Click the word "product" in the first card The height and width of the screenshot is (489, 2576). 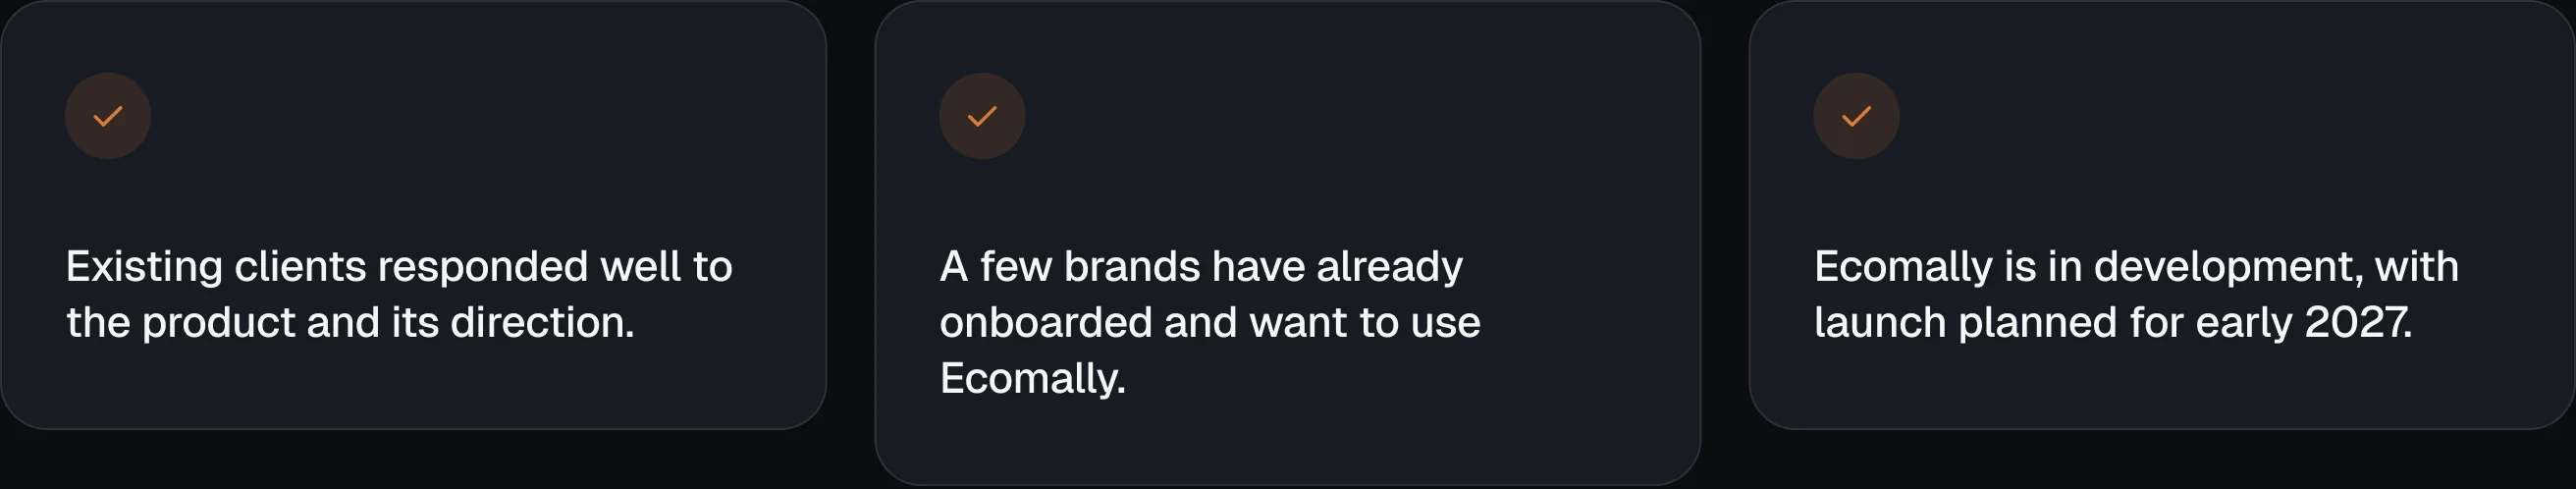[x=218, y=323]
